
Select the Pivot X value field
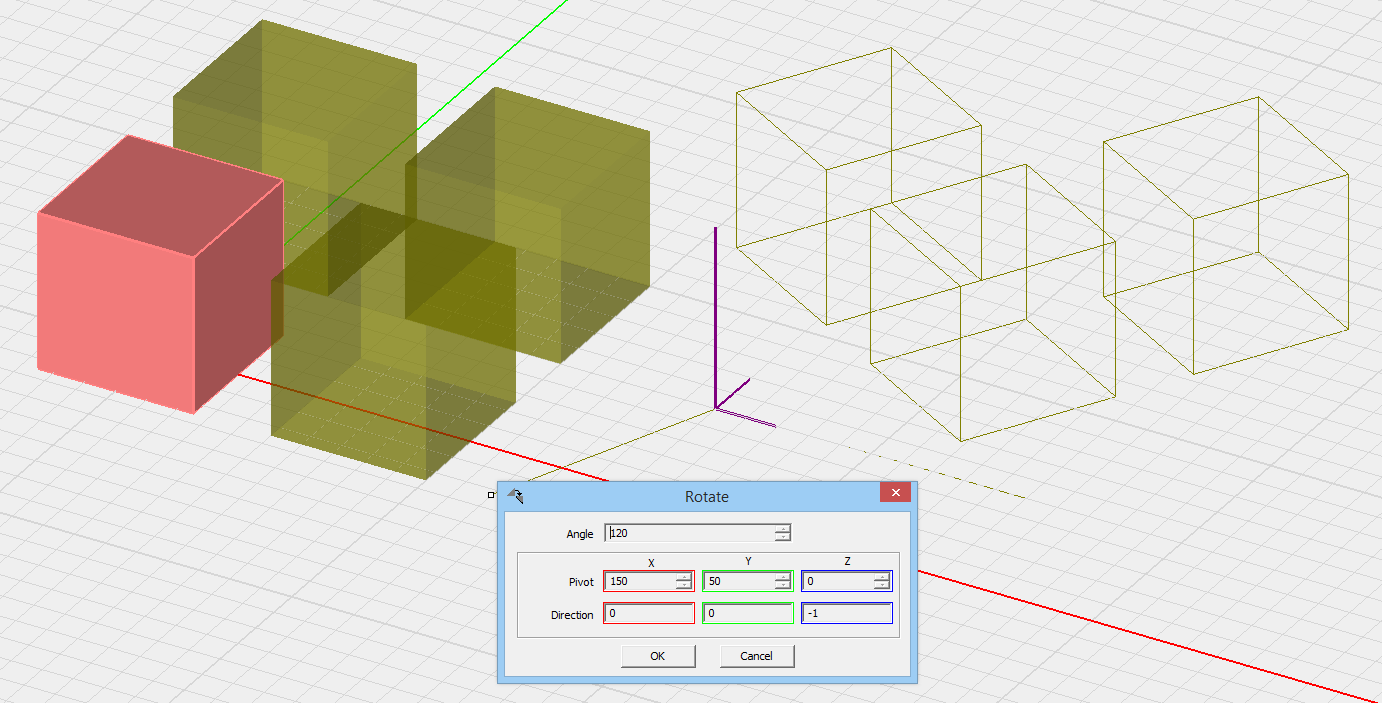[x=640, y=582]
